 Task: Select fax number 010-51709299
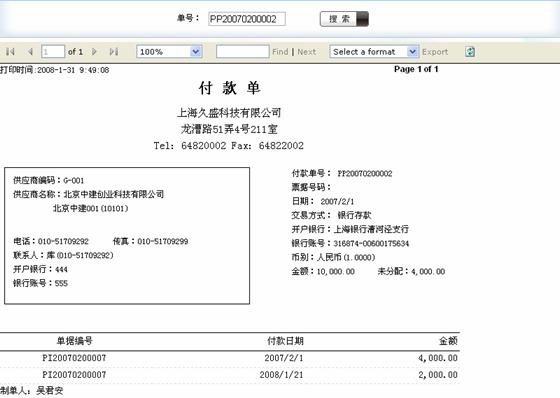click(163, 242)
